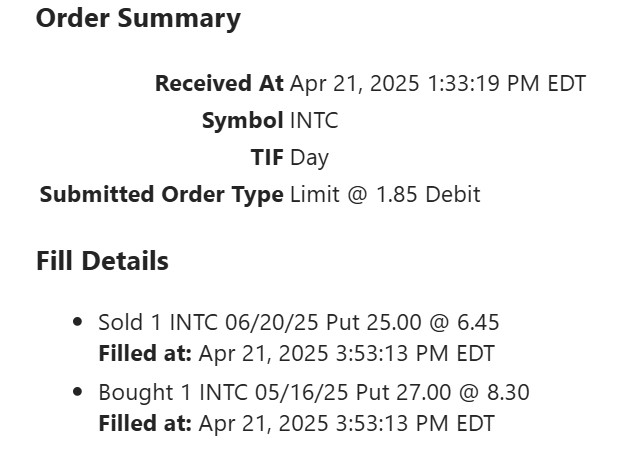The height and width of the screenshot is (458, 617).
Task: Click the Submitted Order Type label
Action: pyautogui.click(x=161, y=194)
